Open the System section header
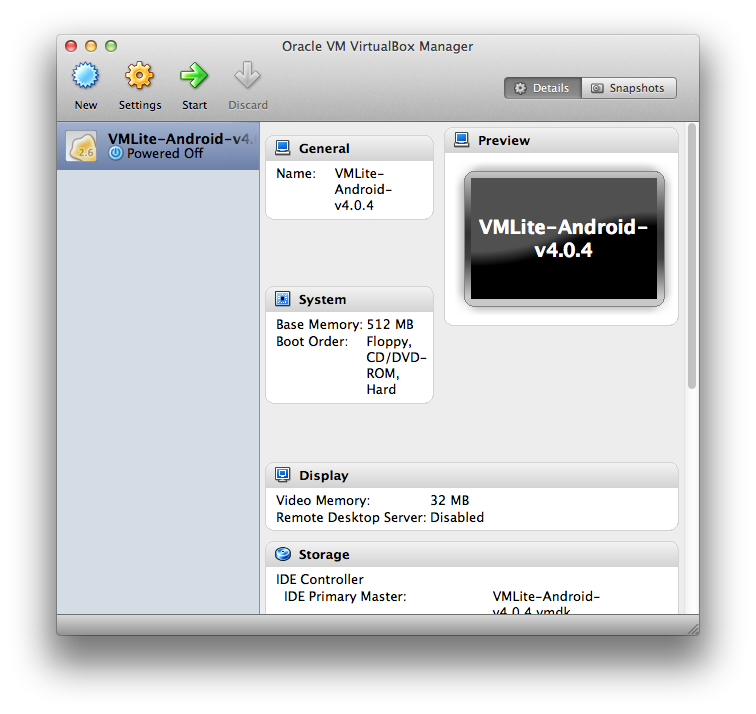Screen dimensions: 756x714 pyautogui.click(x=350, y=299)
